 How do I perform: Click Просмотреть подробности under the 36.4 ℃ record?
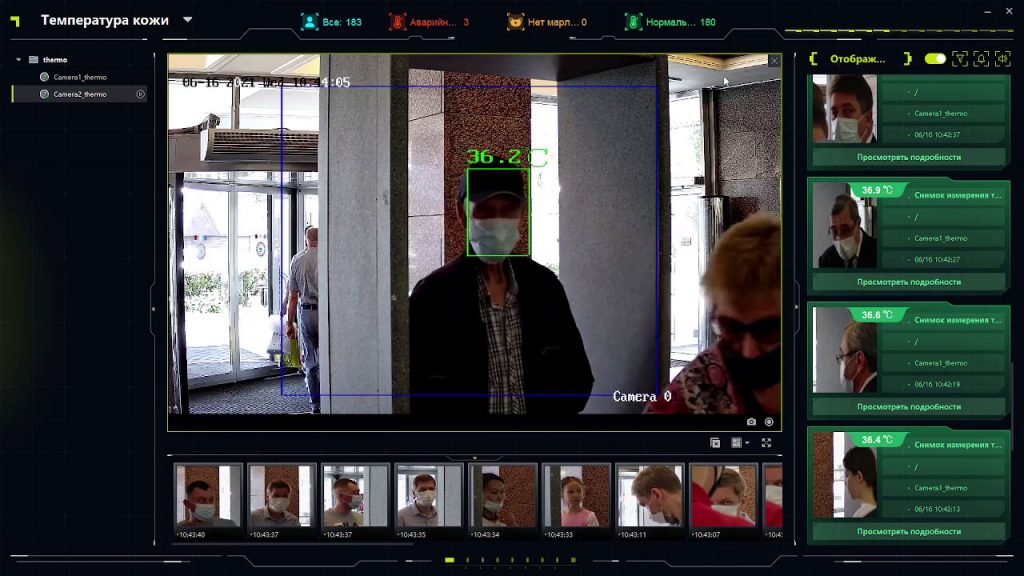pyautogui.click(x=908, y=532)
